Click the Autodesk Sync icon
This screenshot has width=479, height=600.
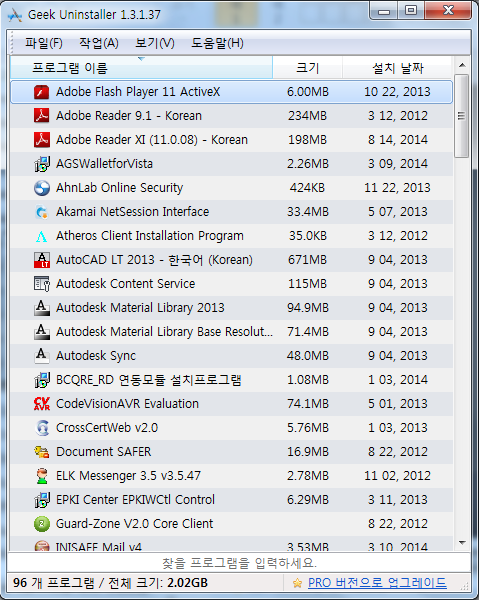[42, 356]
